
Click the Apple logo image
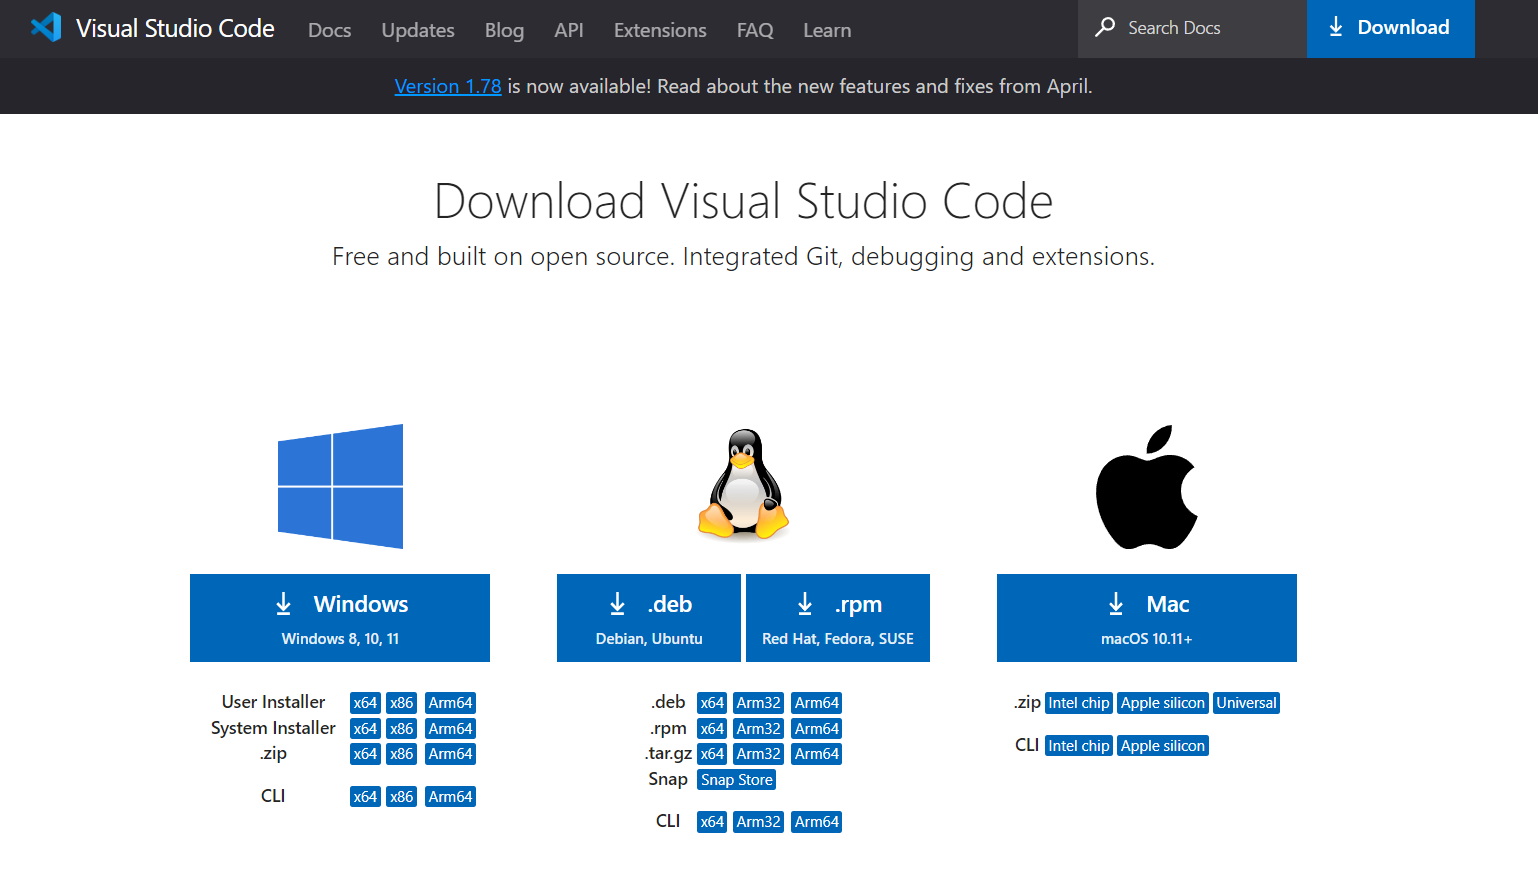1146,487
